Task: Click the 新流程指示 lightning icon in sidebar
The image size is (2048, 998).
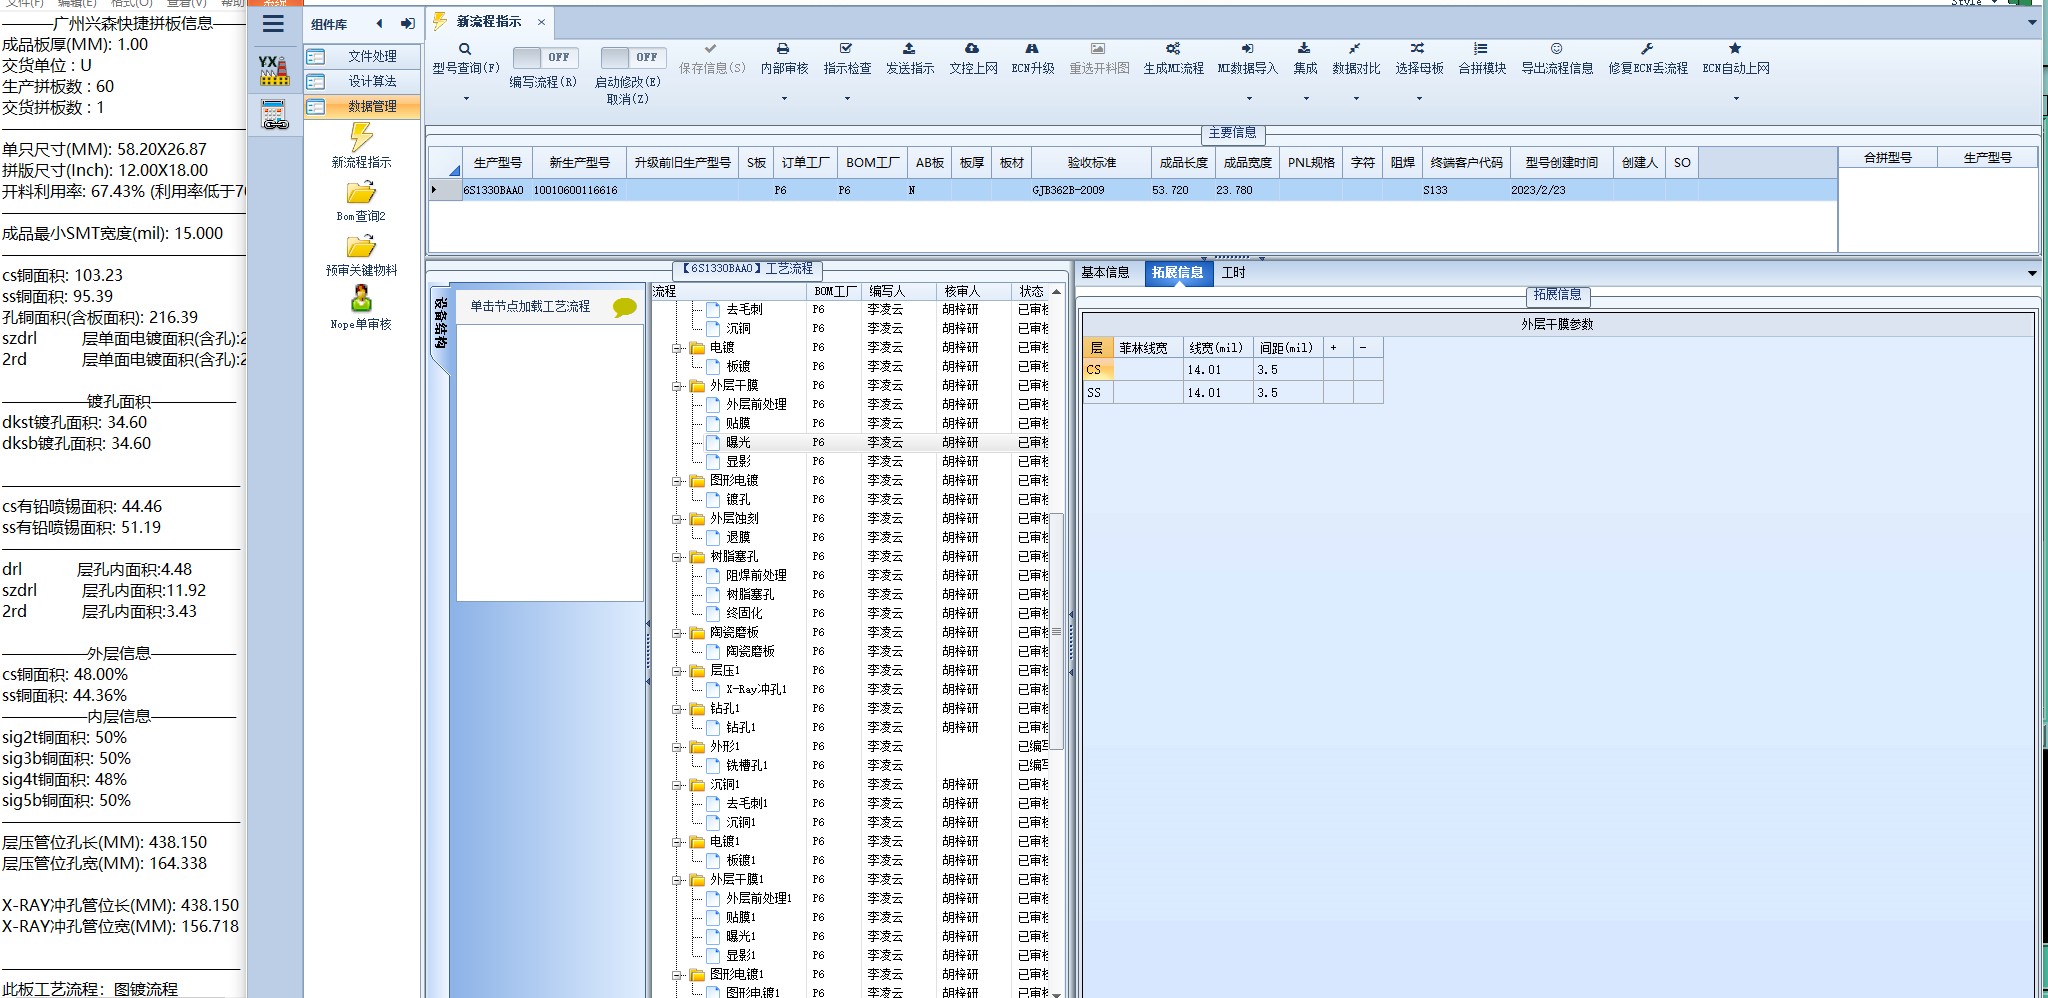Action: [361, 137]
